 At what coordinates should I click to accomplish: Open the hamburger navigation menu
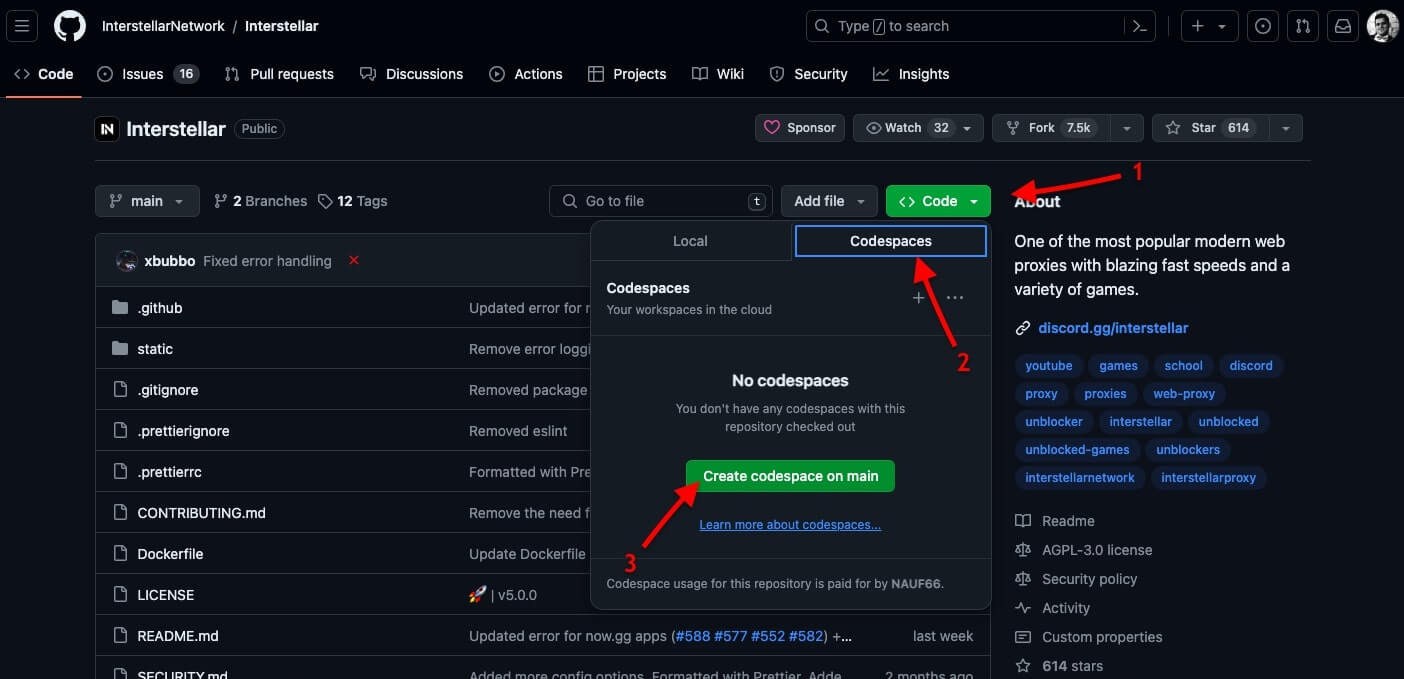click(x=22, y=26)
